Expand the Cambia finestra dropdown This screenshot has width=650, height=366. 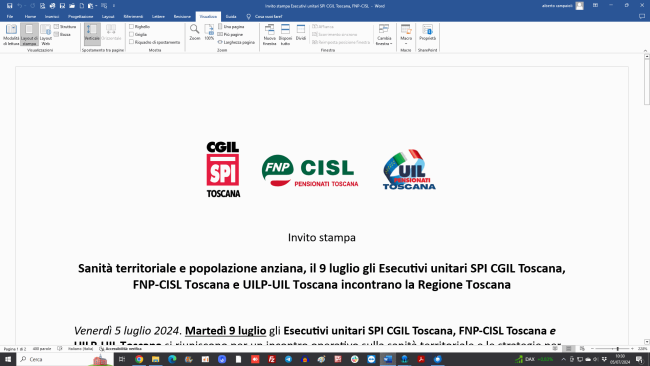384,34
